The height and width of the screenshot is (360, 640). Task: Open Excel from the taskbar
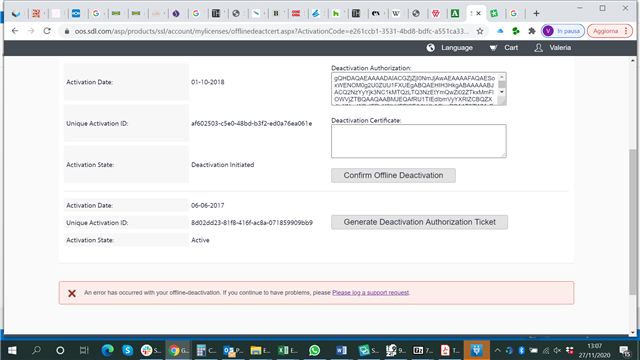point(287,350)
